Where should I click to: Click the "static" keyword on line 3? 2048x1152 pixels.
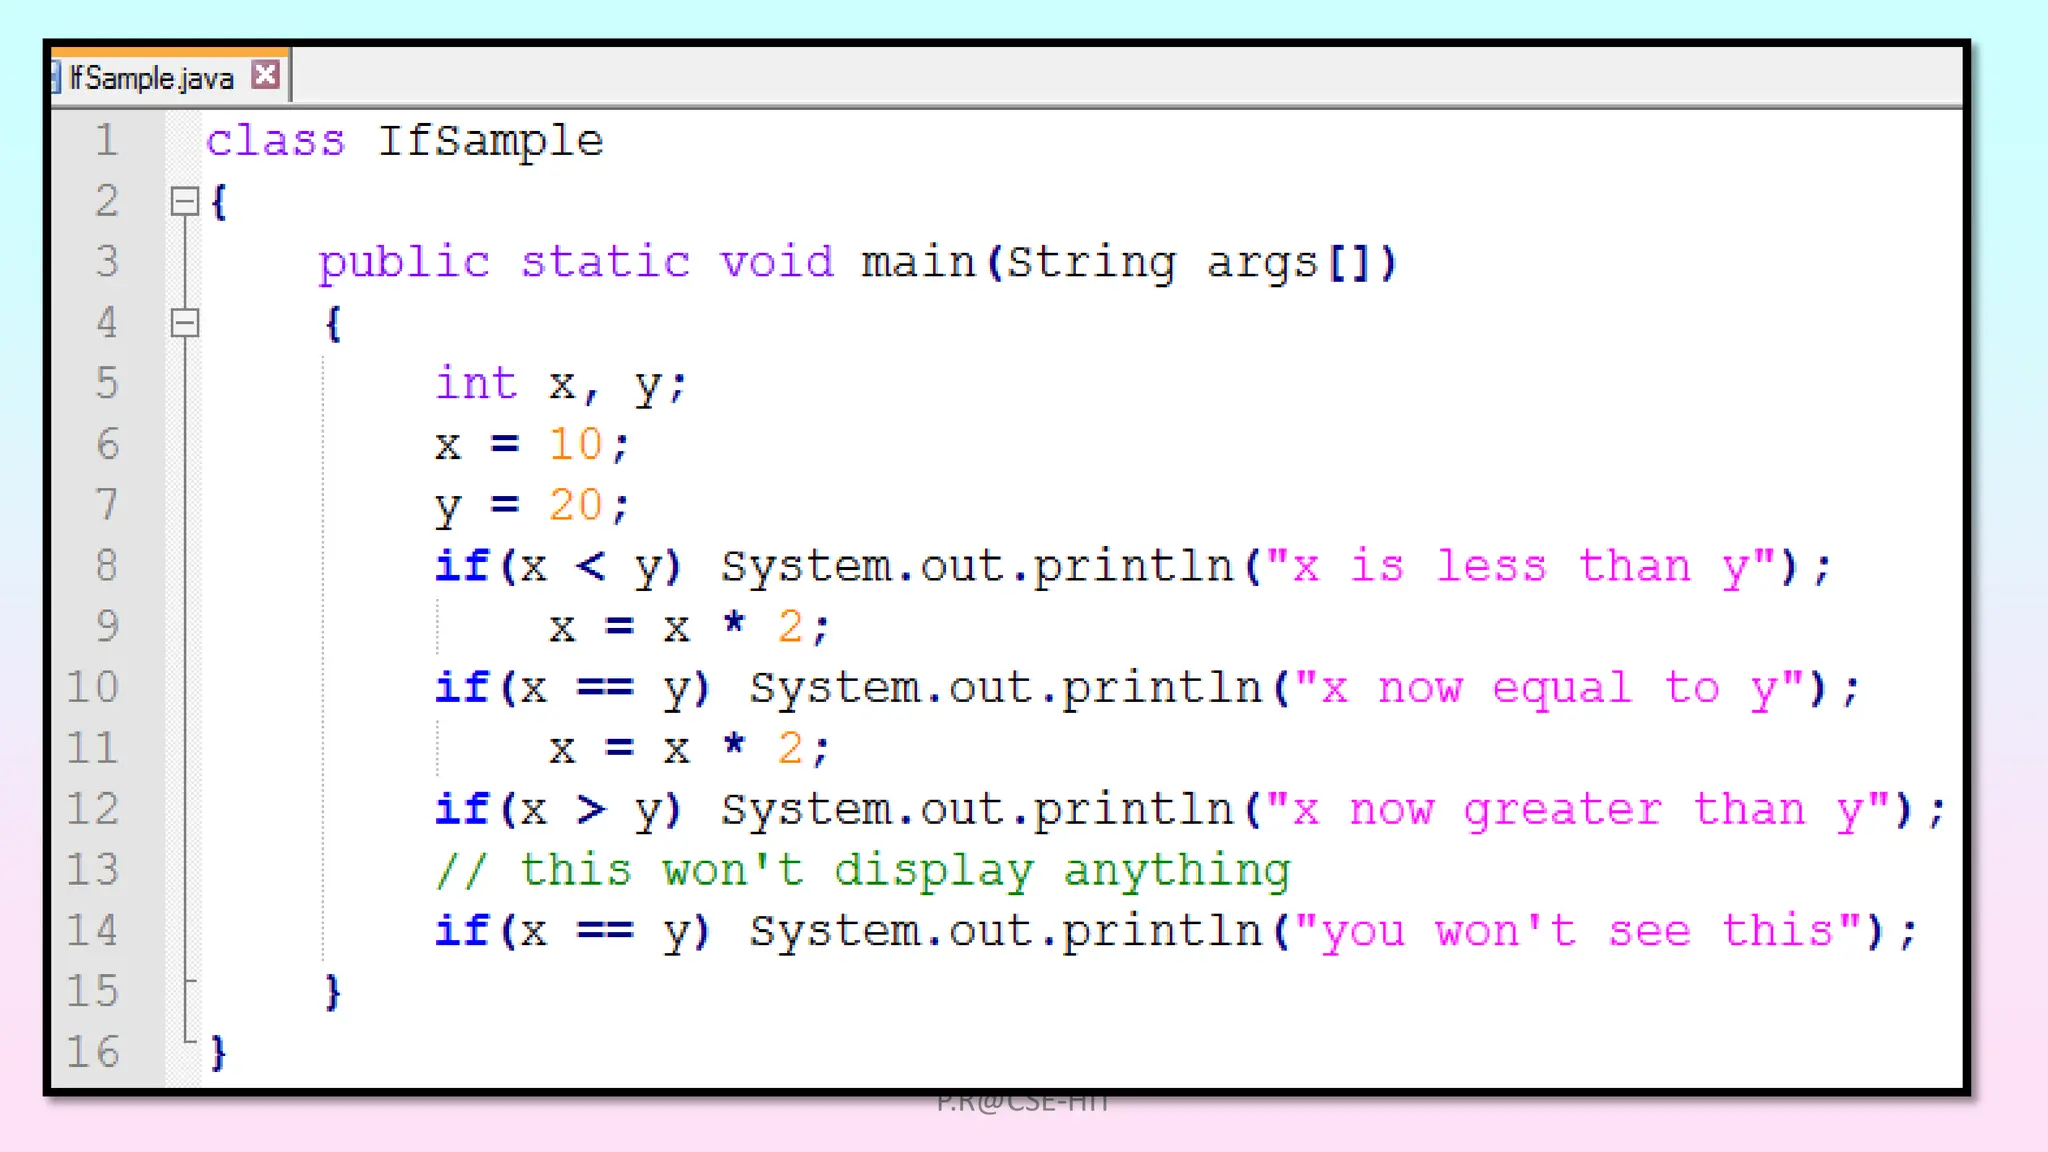pos(605,262)
